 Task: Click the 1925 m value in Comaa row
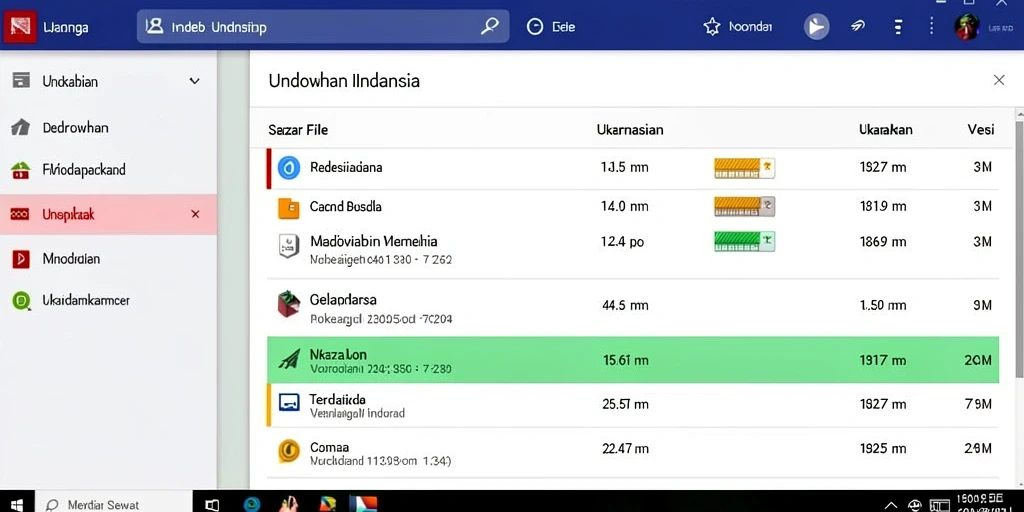[883, 449]
